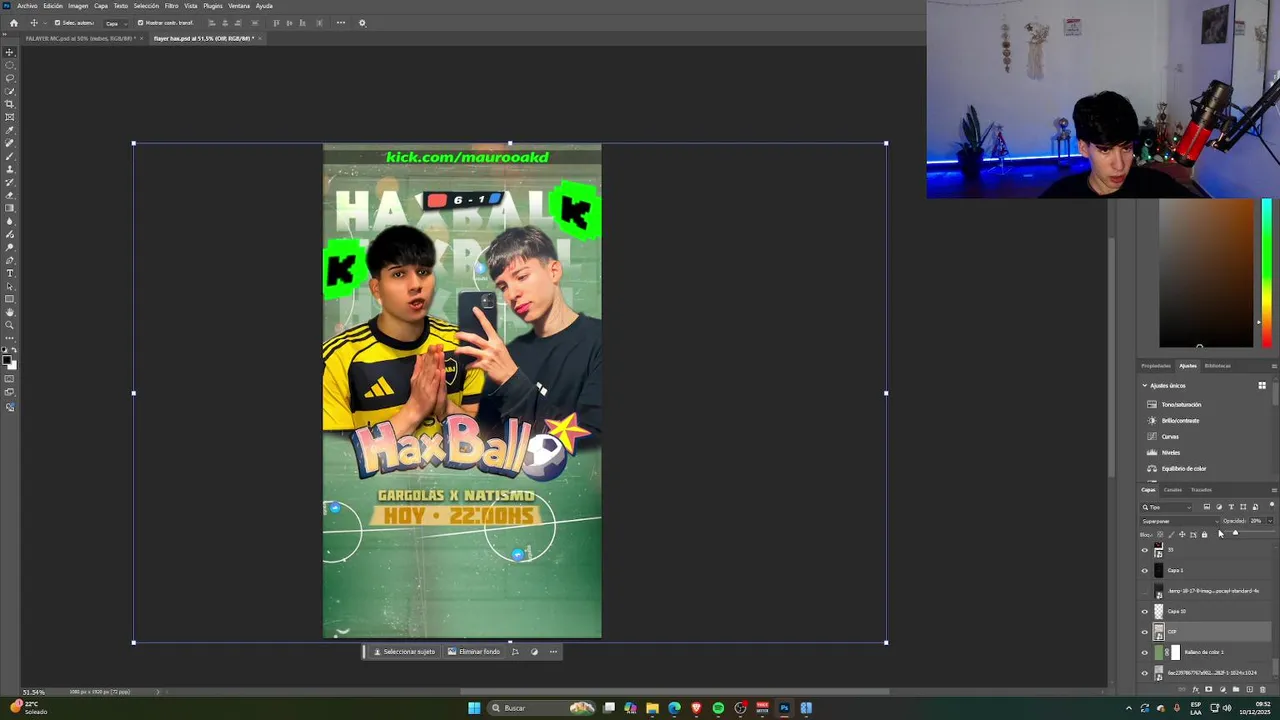This screenshot has height=720, width=1280.
Task: Select the Clone Stamp tool
Action: [10, 168]
